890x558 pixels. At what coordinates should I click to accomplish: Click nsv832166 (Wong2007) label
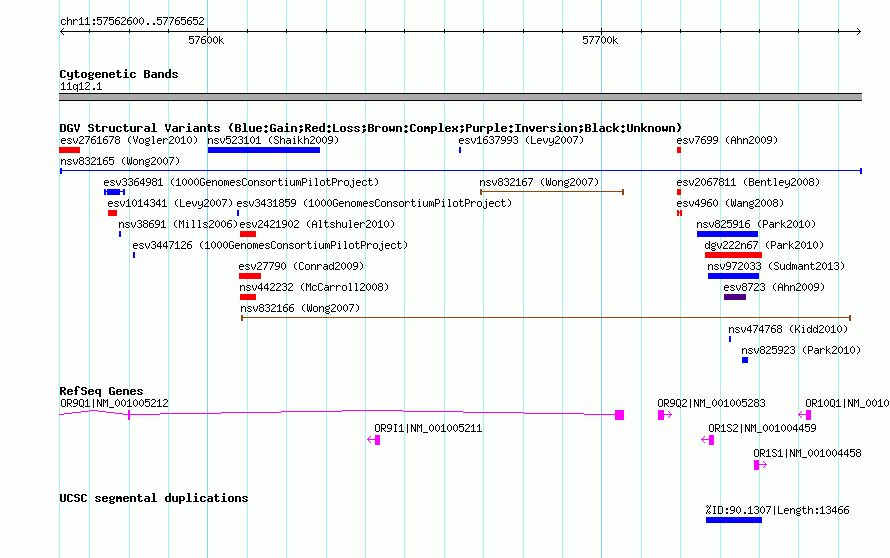pyautogui.click(x=300, y=308)
